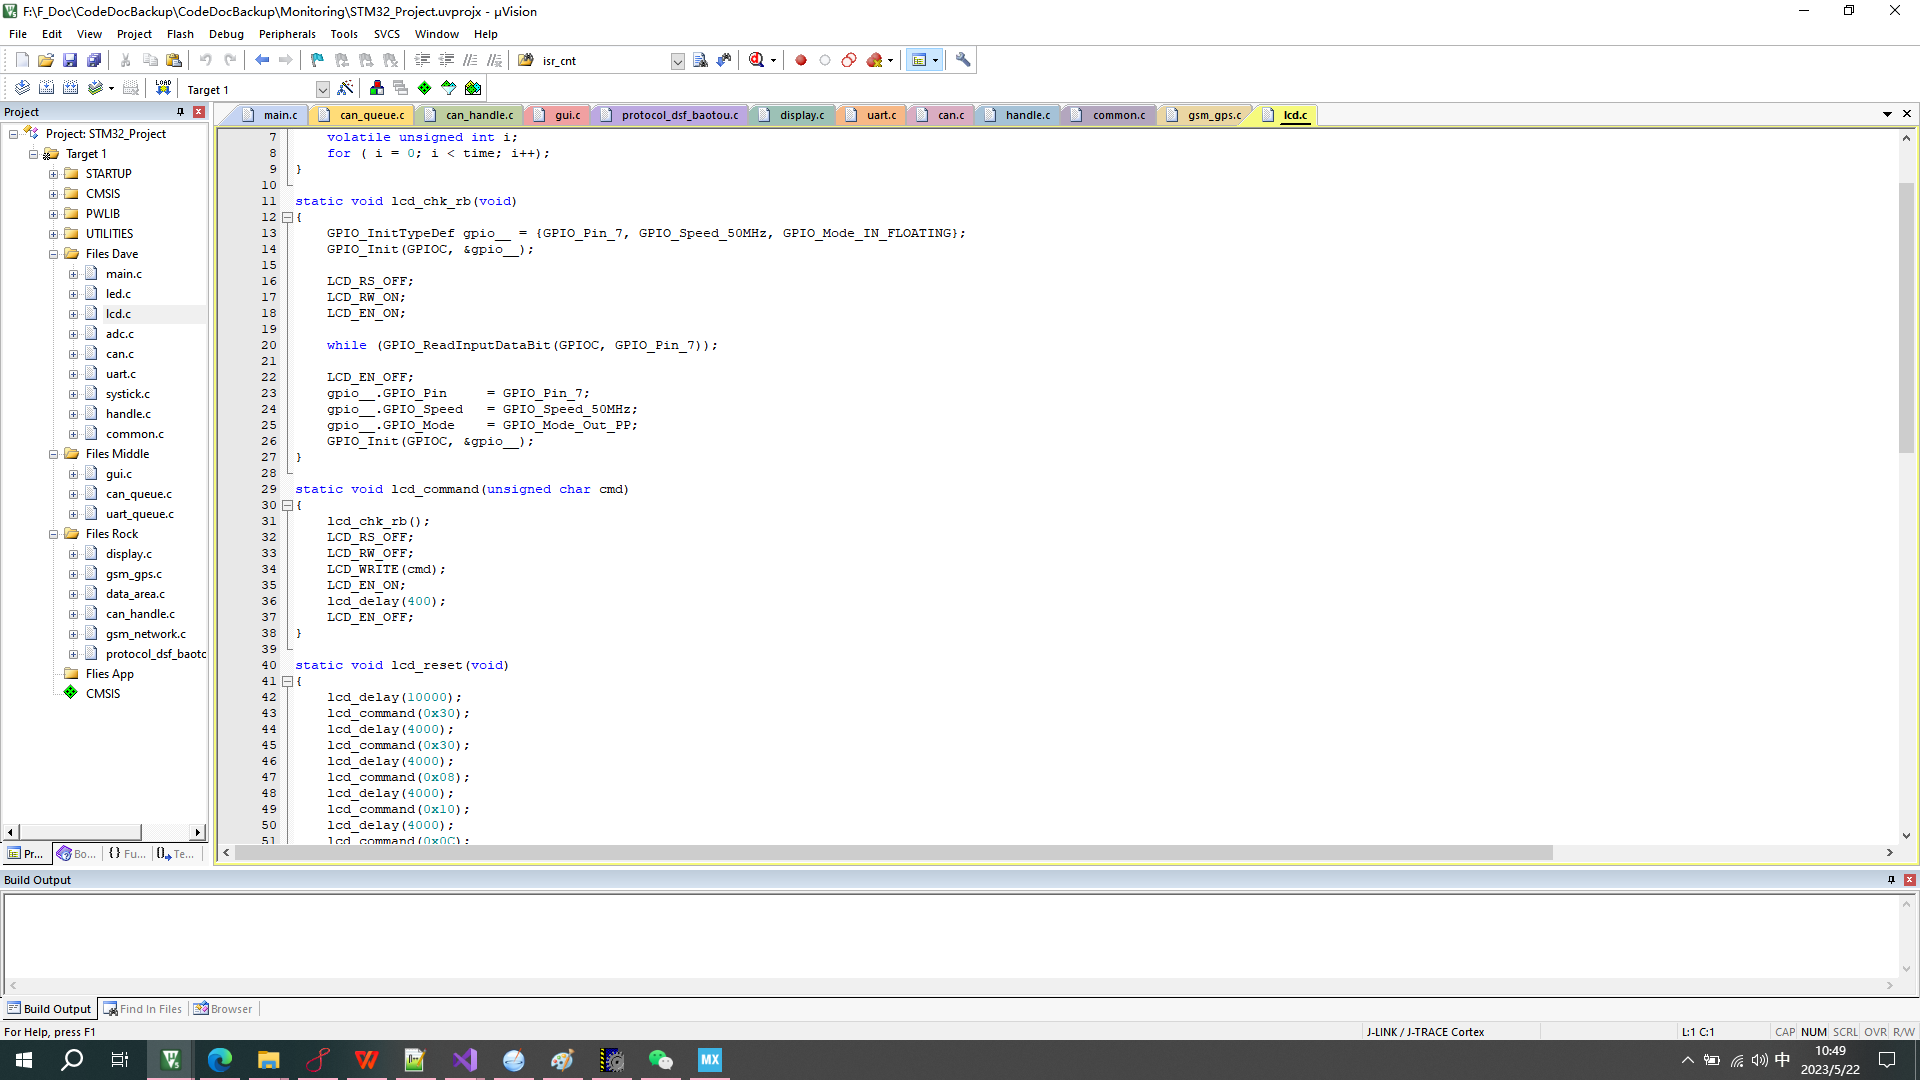This screenshot has width=1920, height=1080.
Task: Expand the PWLIB group node
Action: tap(53, 214)
